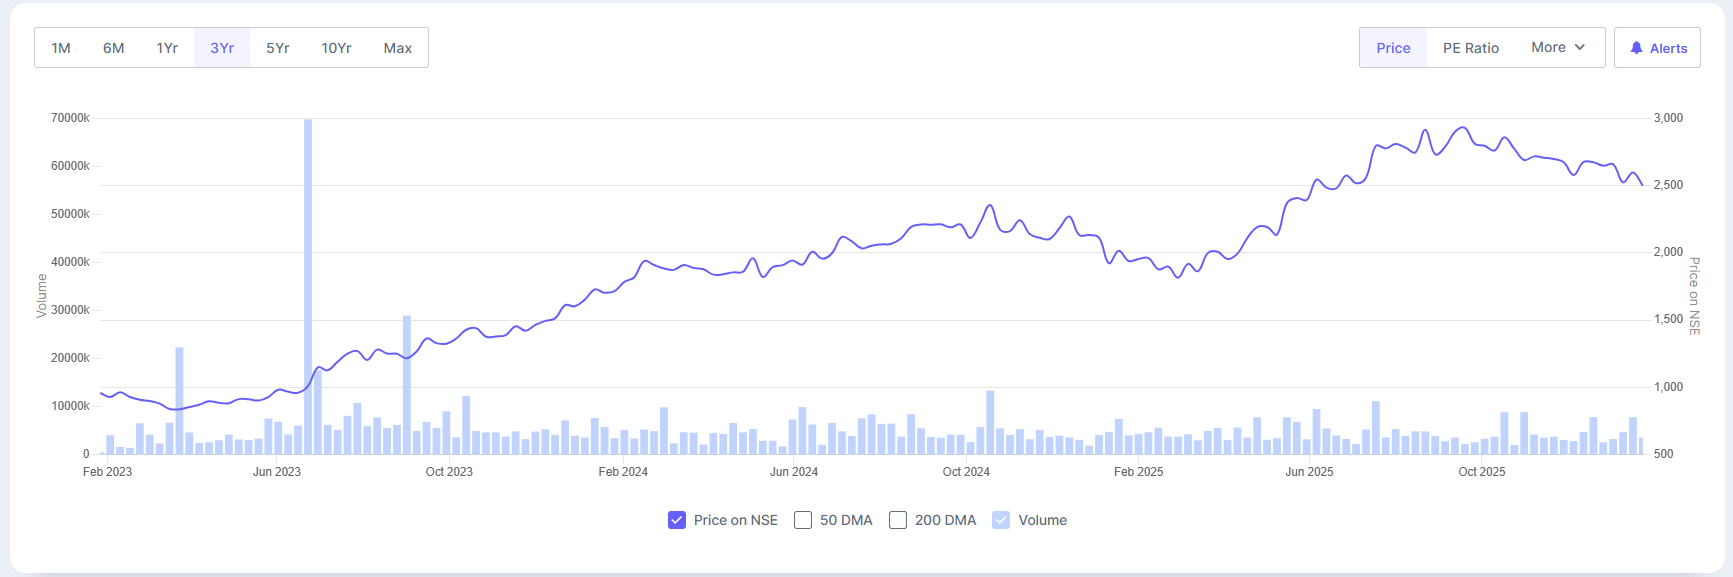Show the 10Yr price history
This screenshot has width=1733, height=577.
click(x=336, y=48)
